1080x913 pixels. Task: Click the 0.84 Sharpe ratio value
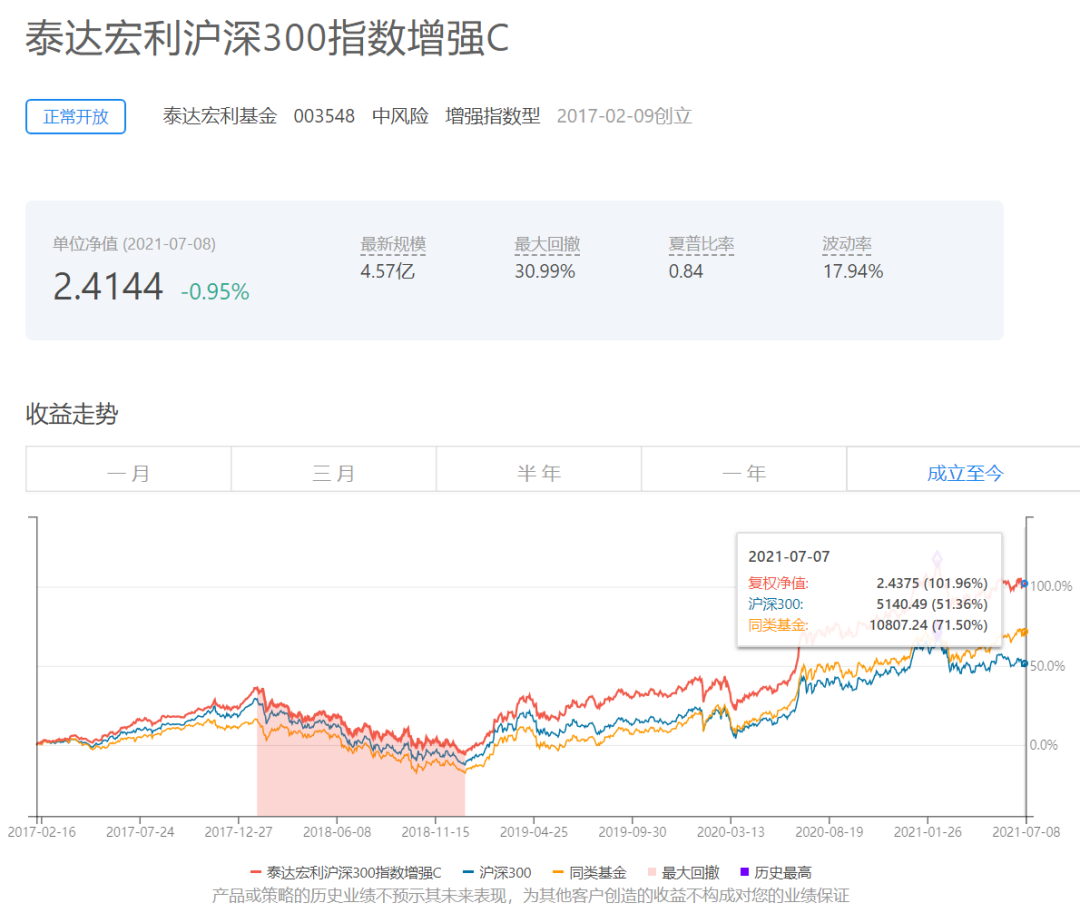coord(686,271)
